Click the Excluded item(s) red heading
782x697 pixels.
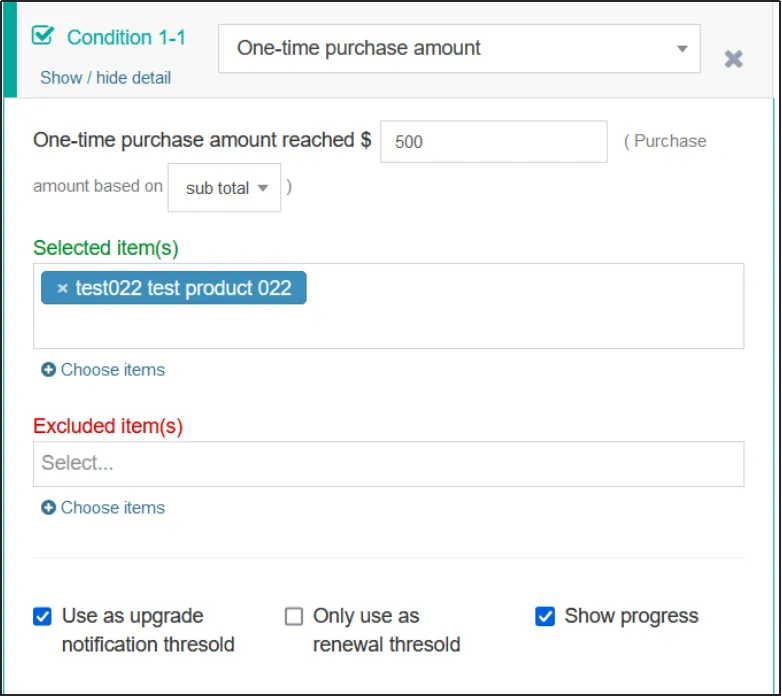108,426
